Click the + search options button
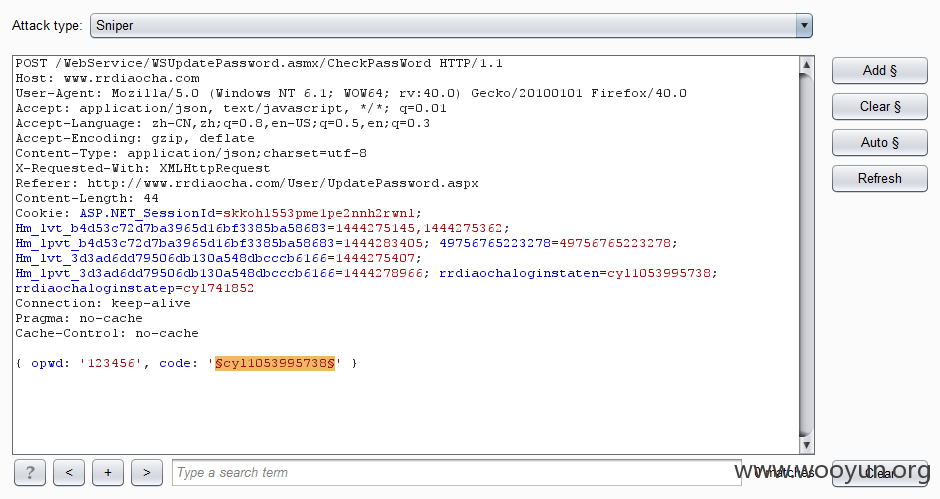The width and height of the screenshot is (940, 499). tap(108, 473)
